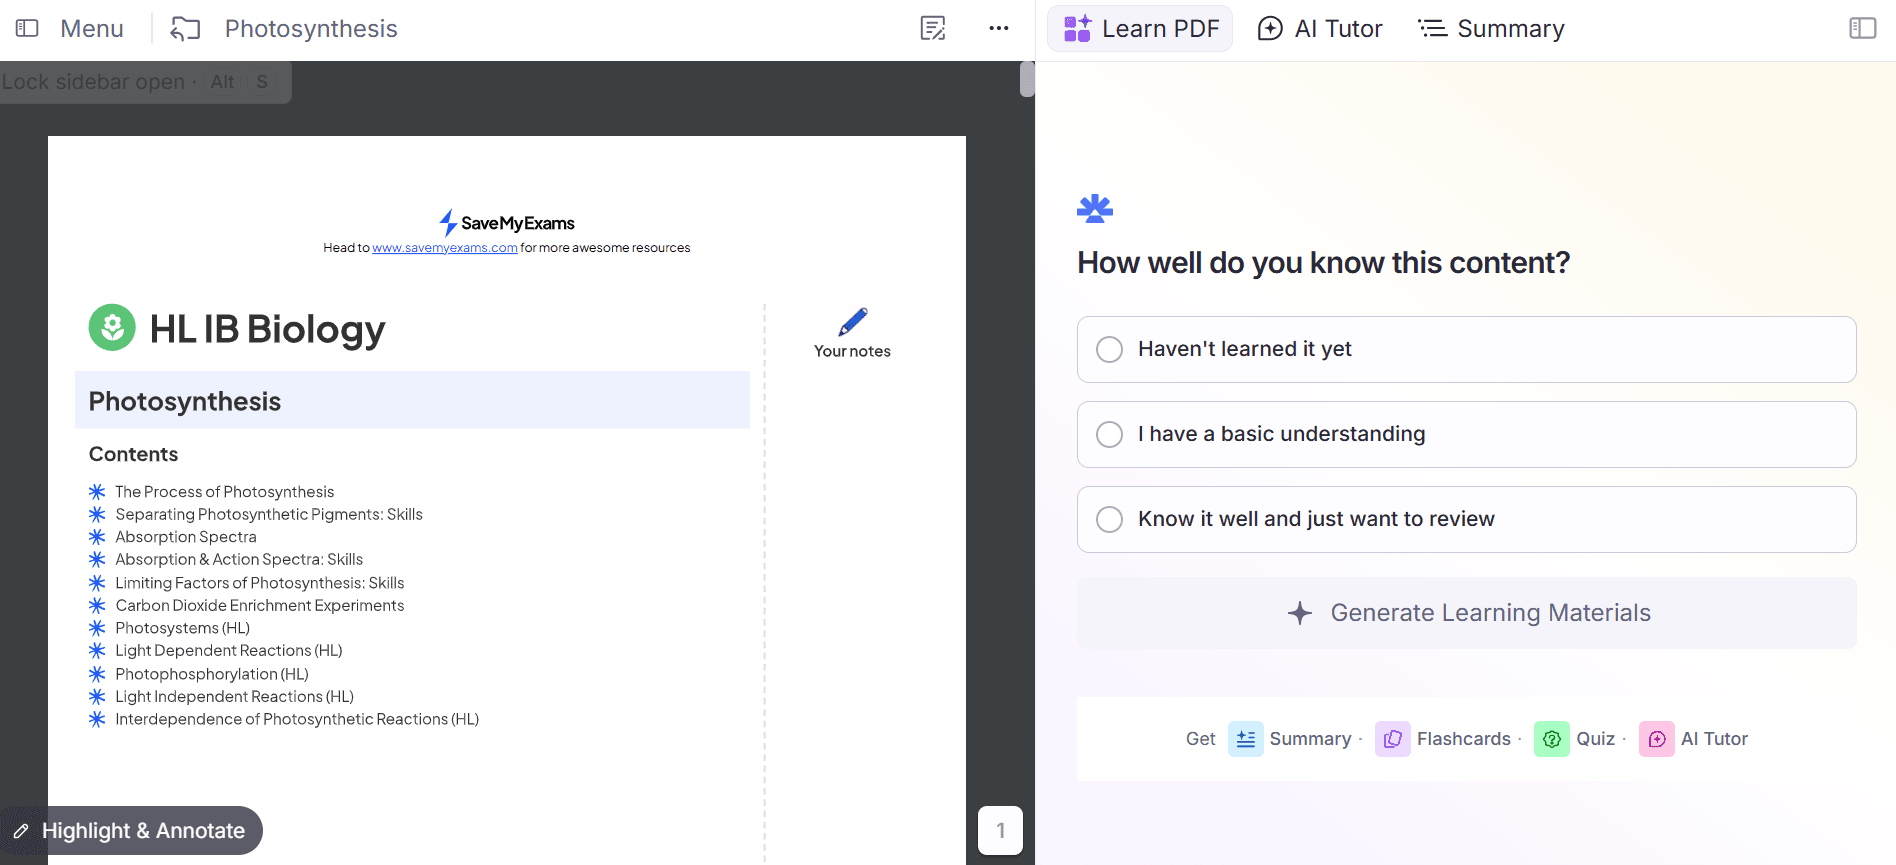The width and height of the screenshot is (1896, 865).
Task: Click the PDF vertical scrollbar thumb
Action: point(1027,79)
